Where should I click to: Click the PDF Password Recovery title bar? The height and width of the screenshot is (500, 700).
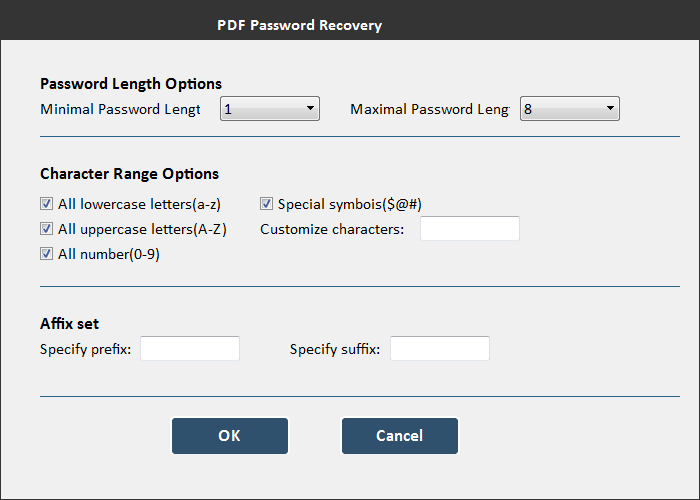tap(350, 20)
